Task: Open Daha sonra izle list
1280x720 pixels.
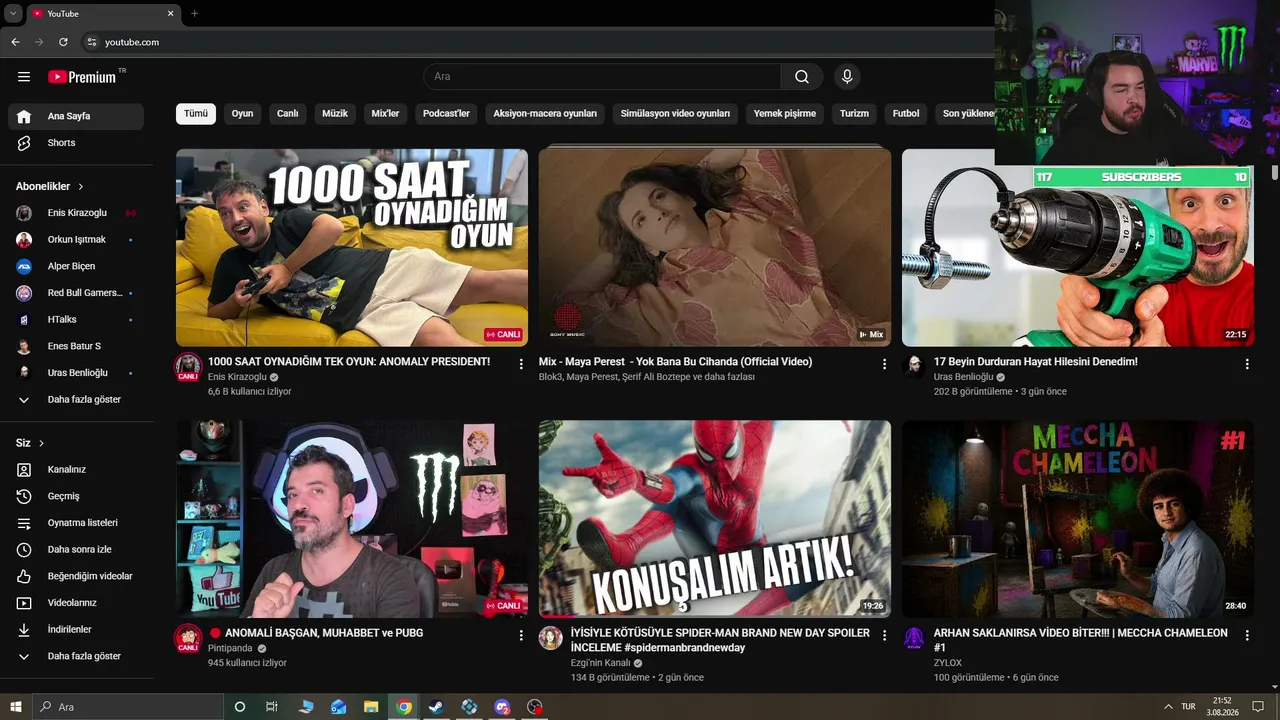Action: coord(76,550)
